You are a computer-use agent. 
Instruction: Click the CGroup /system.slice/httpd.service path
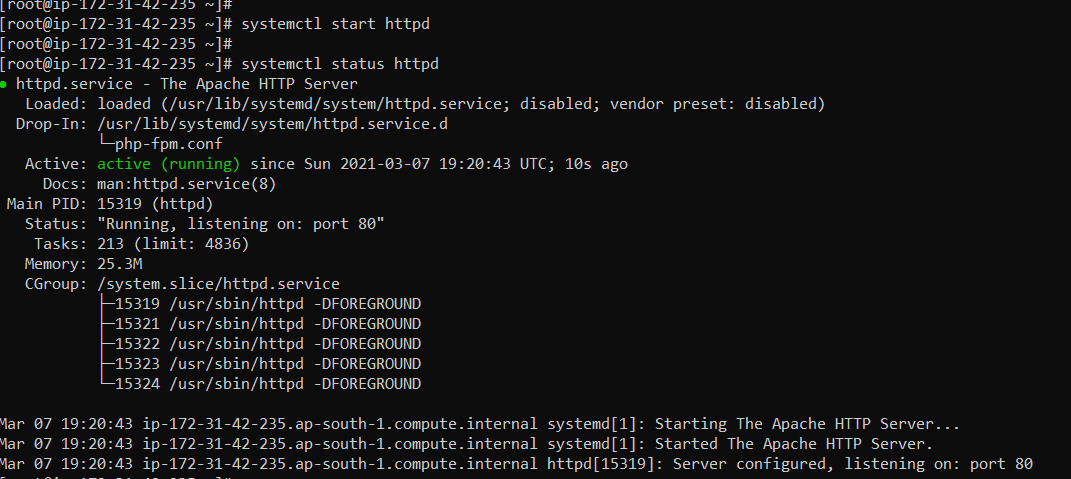coord(219,284)
